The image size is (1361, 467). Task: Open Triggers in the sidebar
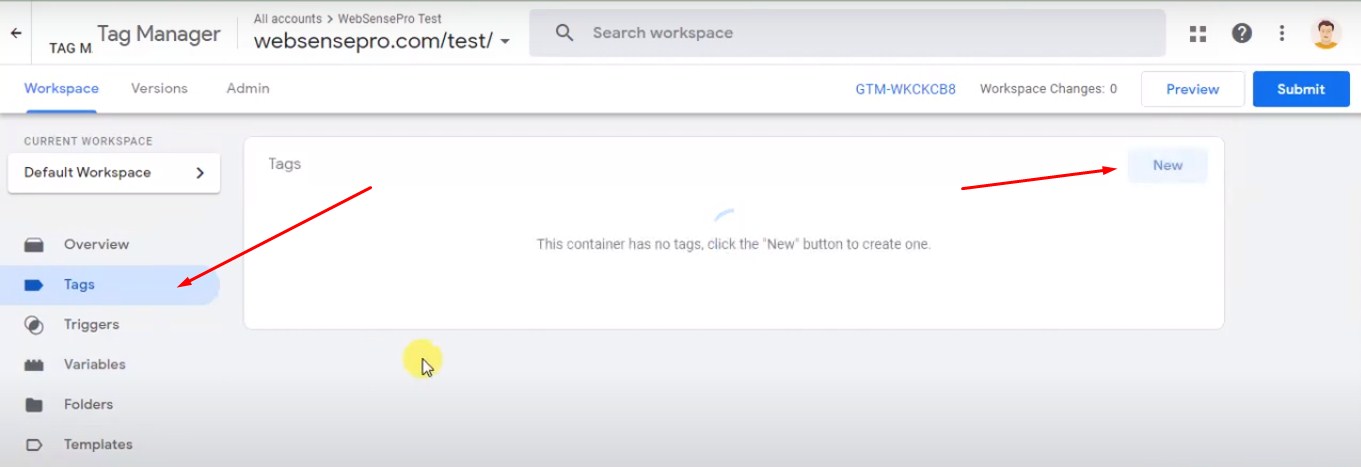click(110, 325)
